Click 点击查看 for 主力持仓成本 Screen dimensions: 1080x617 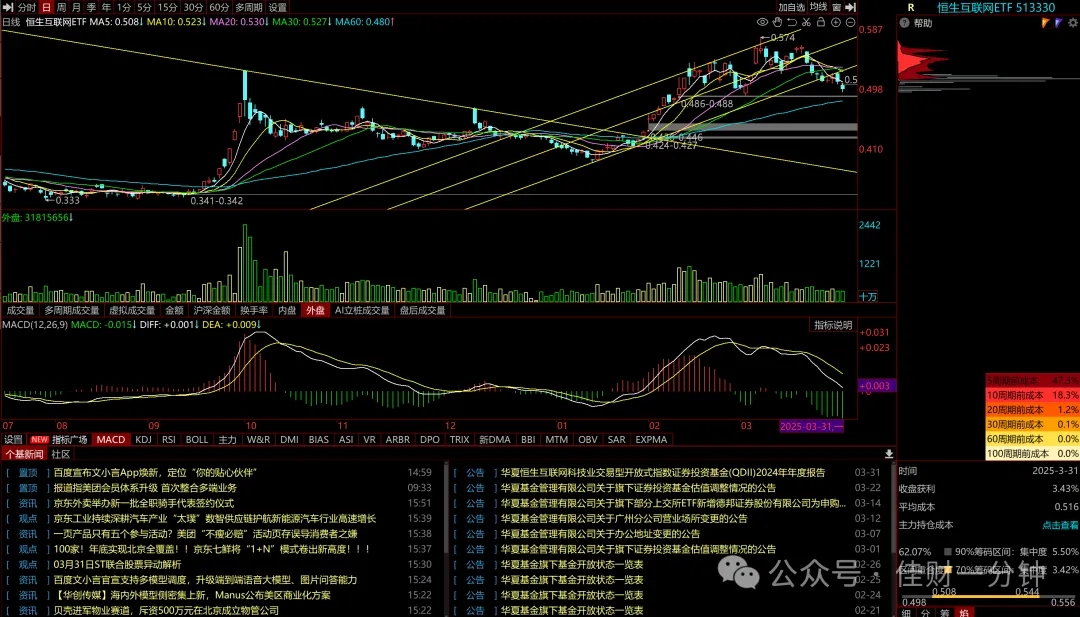pyautogui.click(x=1060, y=525)
